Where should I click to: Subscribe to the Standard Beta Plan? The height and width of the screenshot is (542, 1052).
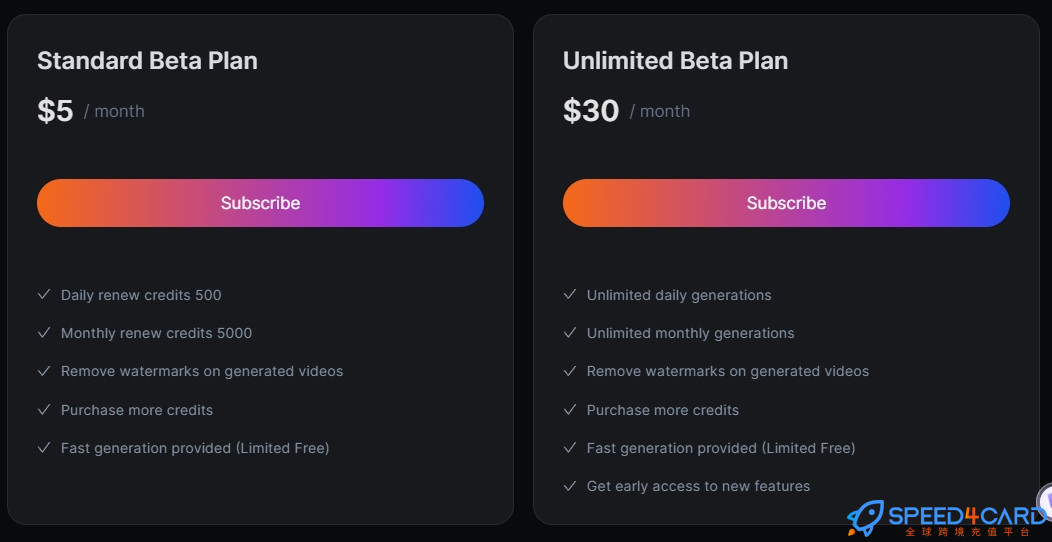pos(260,203)
